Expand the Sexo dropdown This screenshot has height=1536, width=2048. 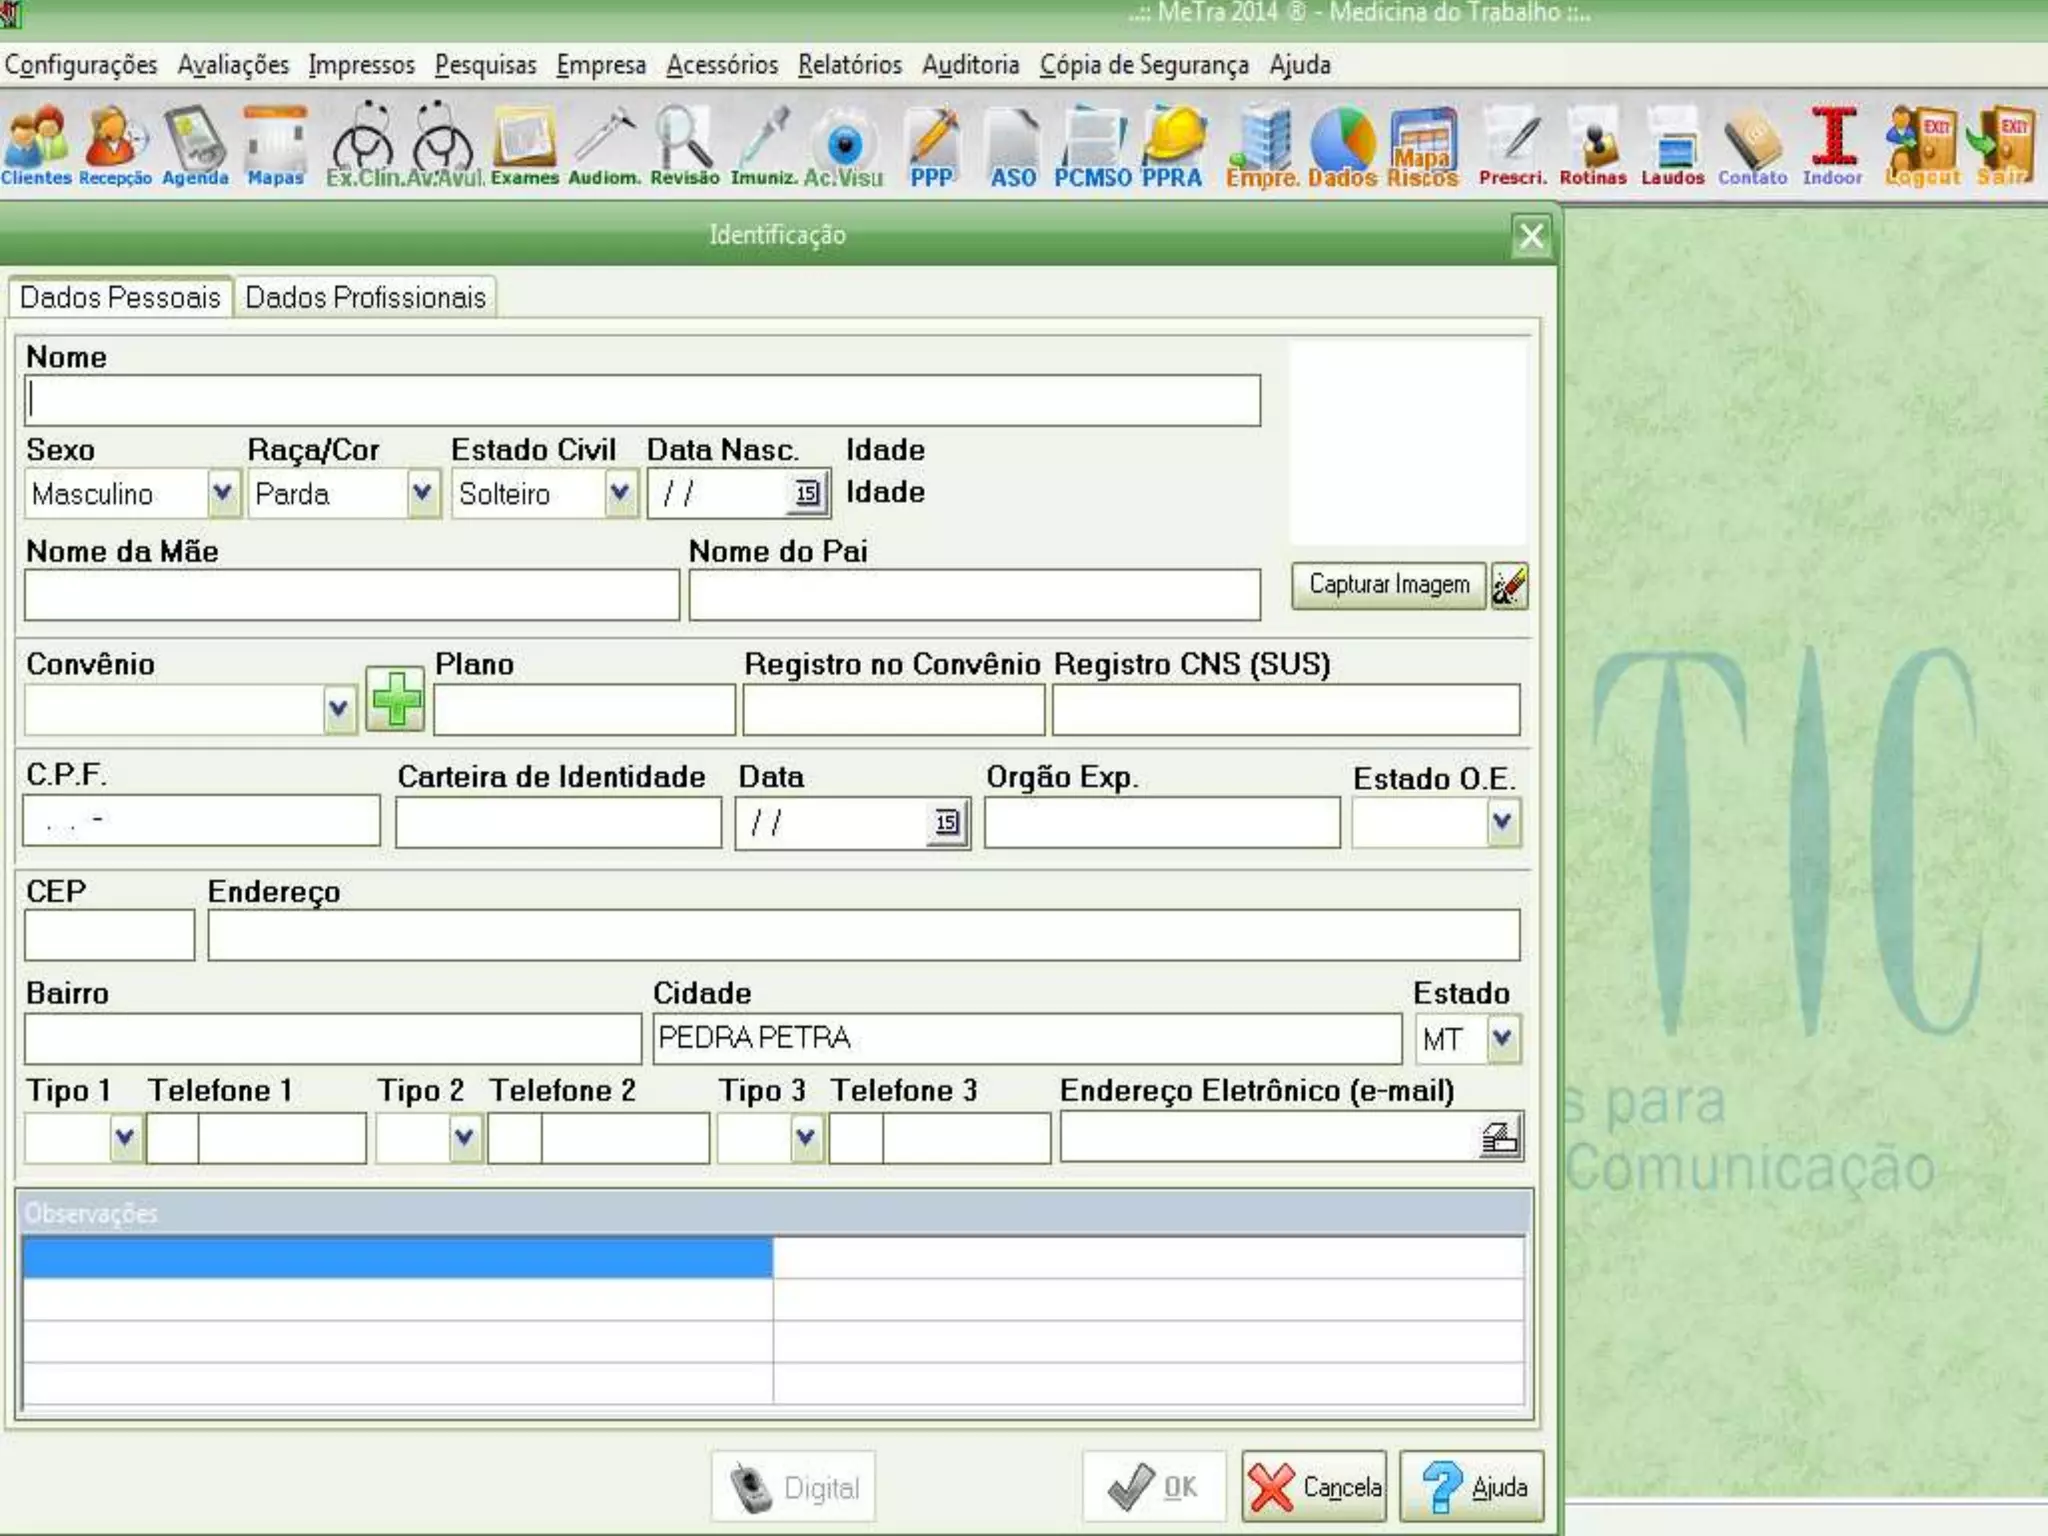pyautogui.click(x=223, y=493)
